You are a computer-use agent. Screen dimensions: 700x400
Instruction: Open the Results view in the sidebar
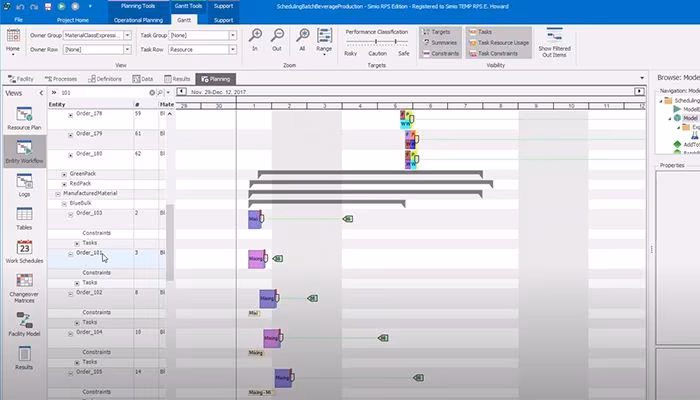click(x=24, y=358)
